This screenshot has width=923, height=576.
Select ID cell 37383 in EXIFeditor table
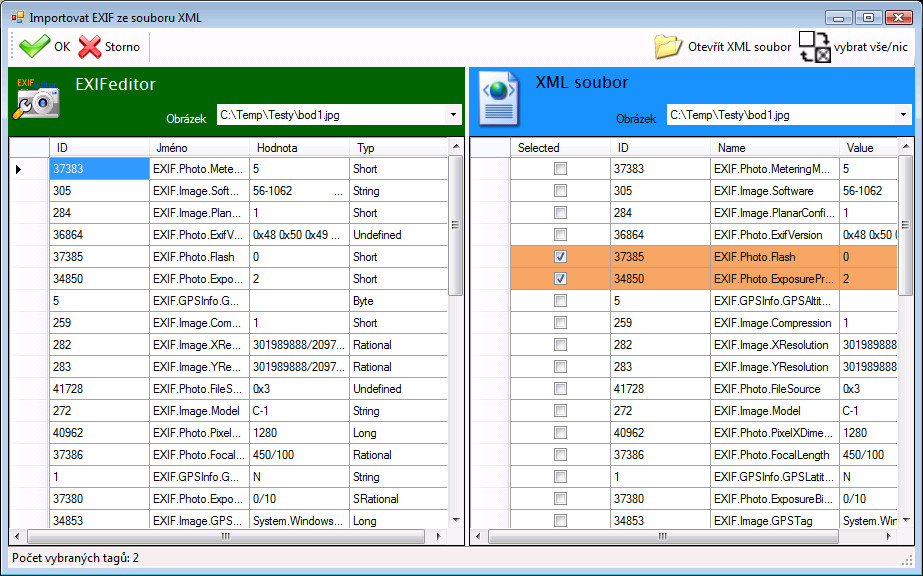click(x=99, y=169)
